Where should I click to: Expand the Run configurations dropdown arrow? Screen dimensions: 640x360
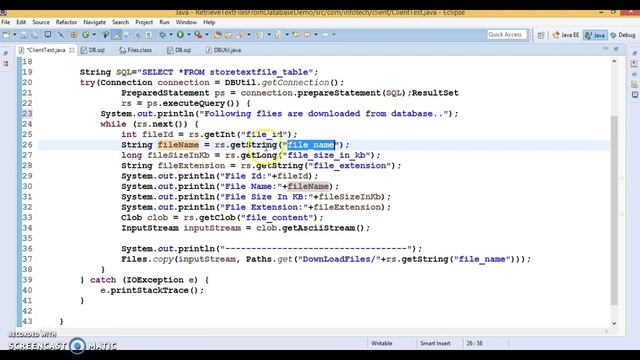[x=189, y=35]
